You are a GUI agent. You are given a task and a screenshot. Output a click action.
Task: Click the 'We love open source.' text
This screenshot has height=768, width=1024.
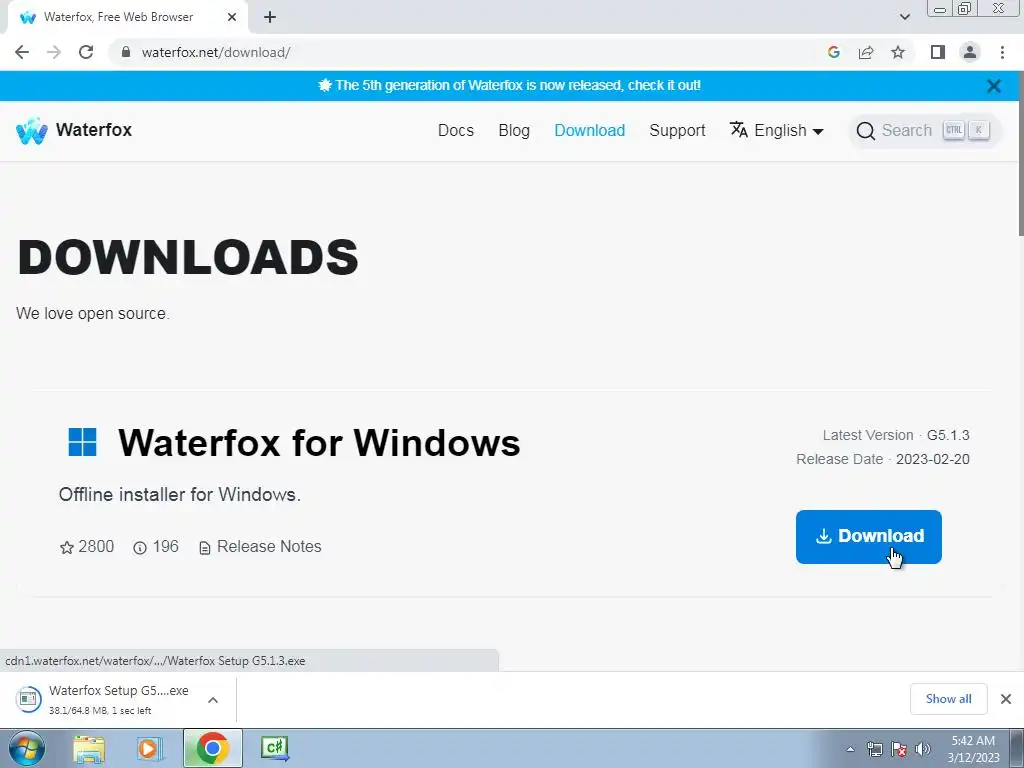point(93,313)
